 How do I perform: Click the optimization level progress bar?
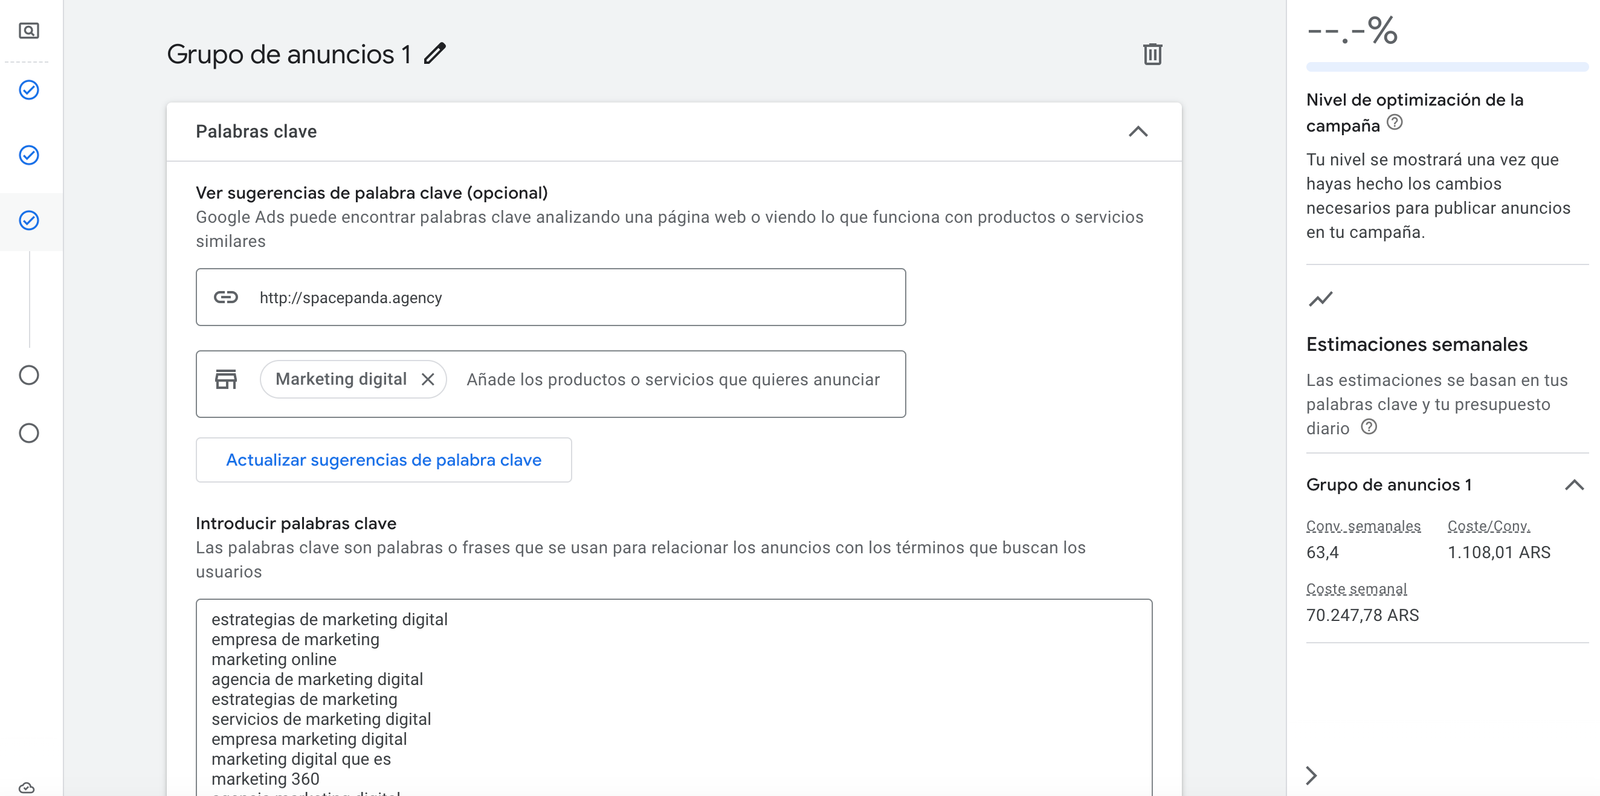pyautogui.click(x=1447, y=67)
